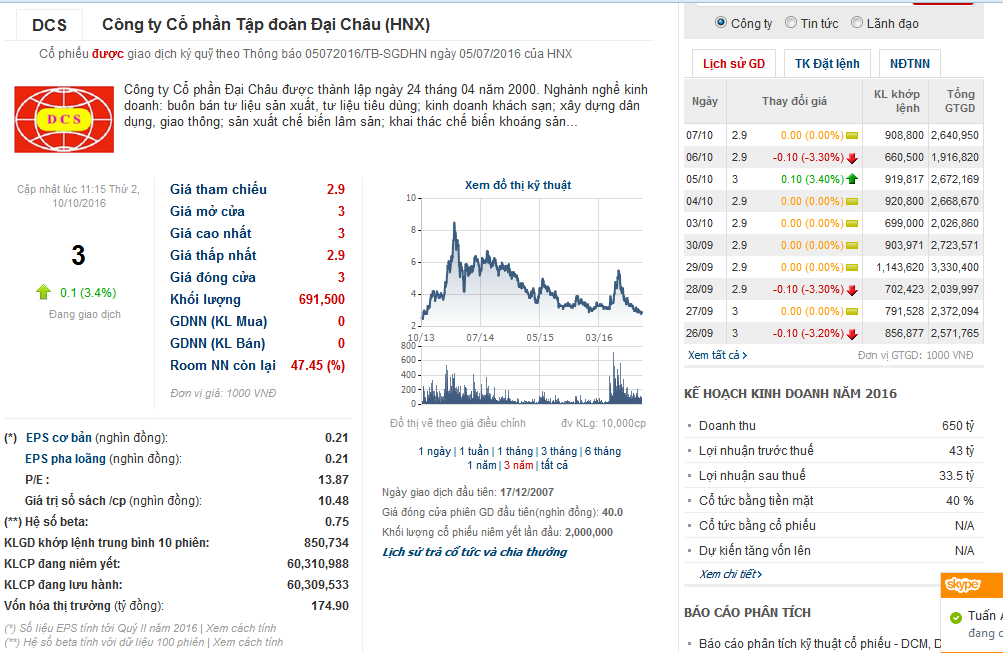Click the trading volume bar chart
Screen dimensions: 1003x653
click(x=531, y=375)
